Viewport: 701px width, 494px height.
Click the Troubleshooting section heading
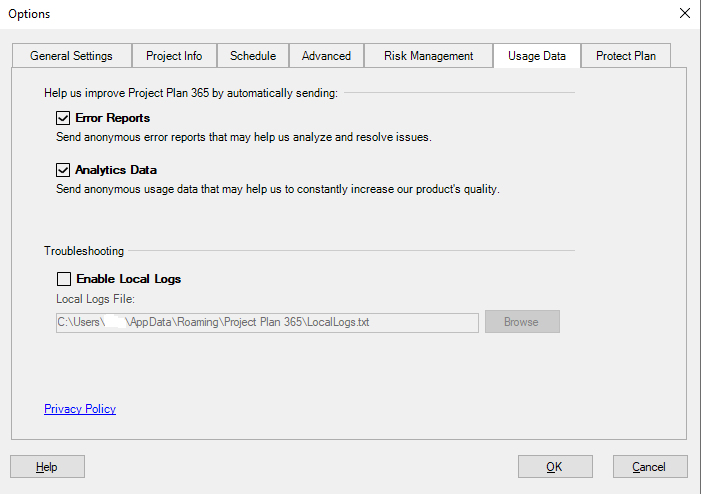pyautogui.click(x=84, y=251)
